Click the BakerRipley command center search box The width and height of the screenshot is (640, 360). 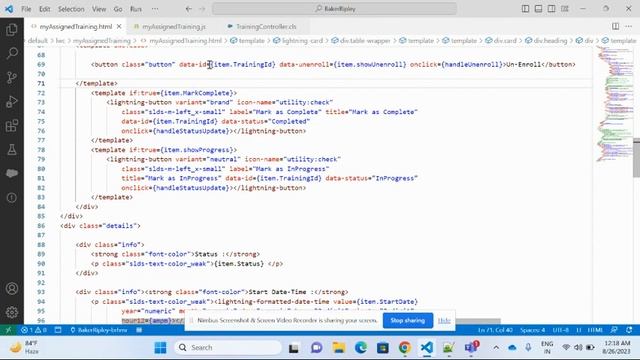[x=334, y=9]
